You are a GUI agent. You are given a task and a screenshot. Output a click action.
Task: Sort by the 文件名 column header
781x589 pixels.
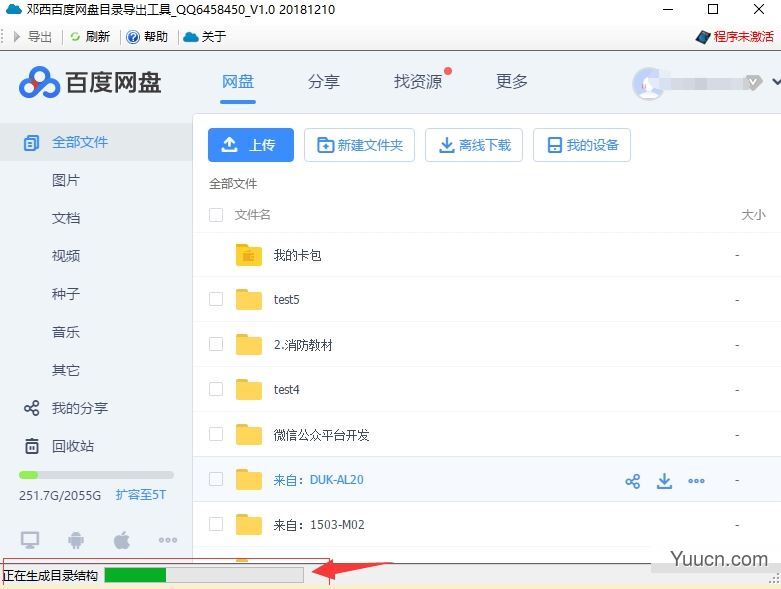(x=253, y=215)
